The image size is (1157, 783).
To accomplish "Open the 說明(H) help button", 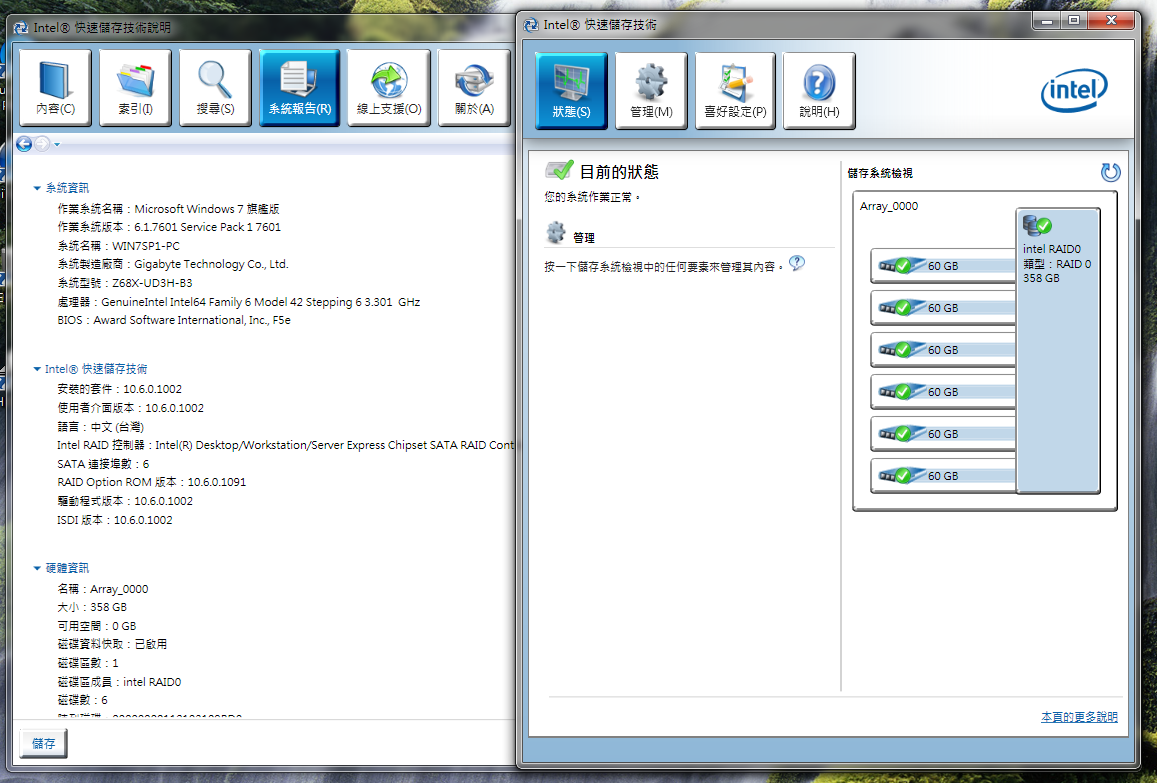I will click(819, 91).
